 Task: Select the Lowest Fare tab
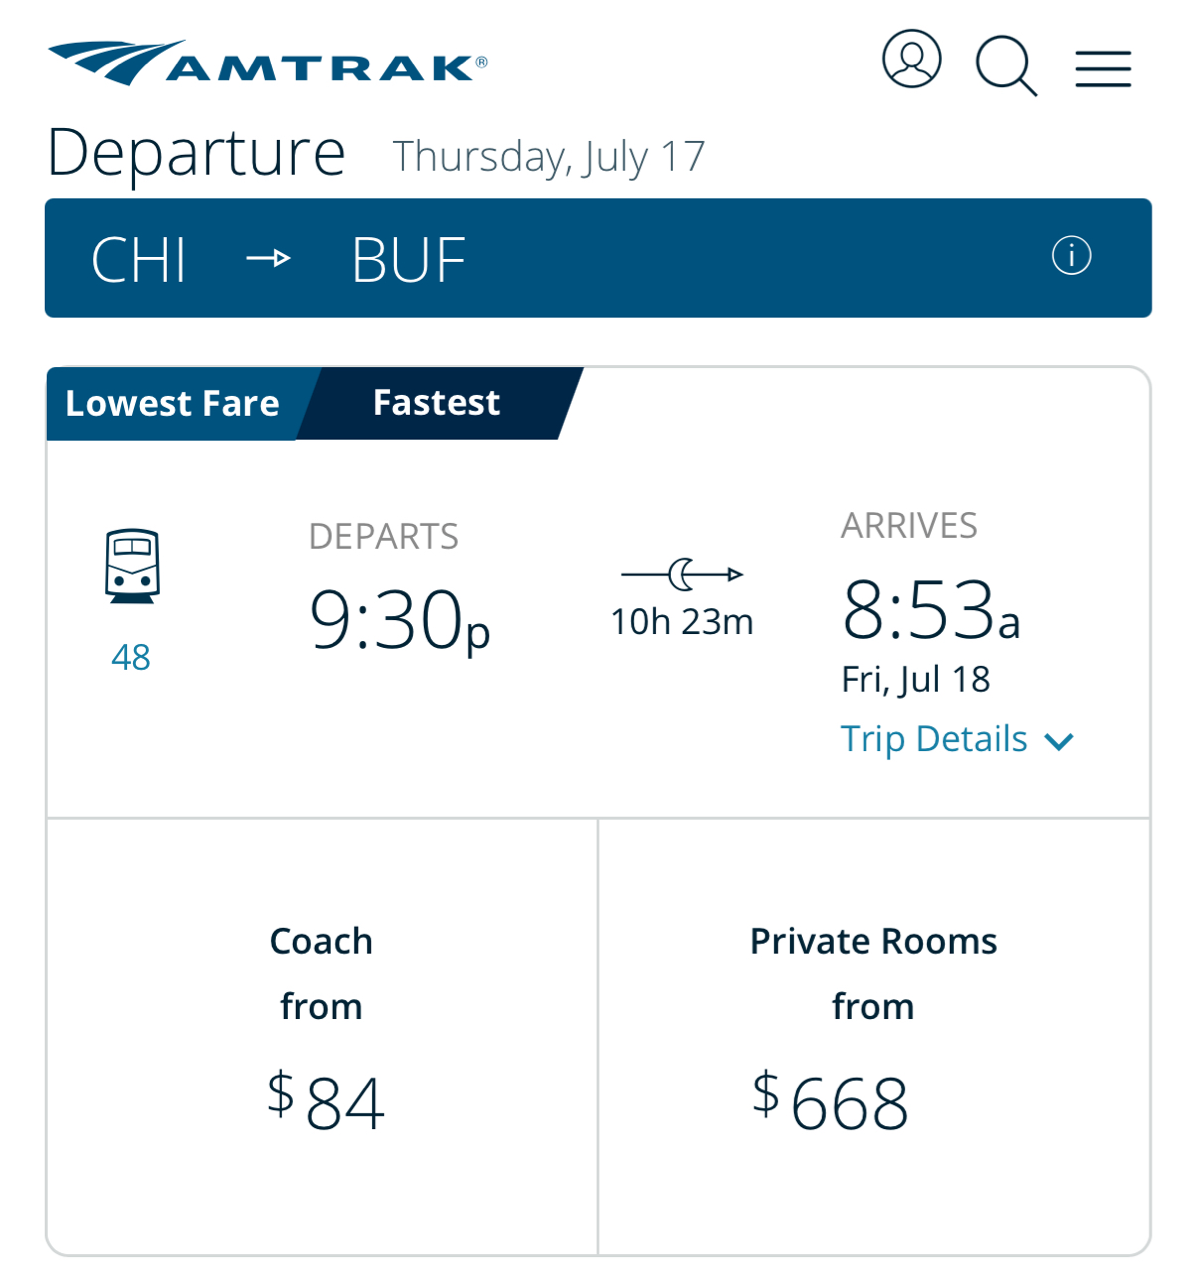point(172,403)
